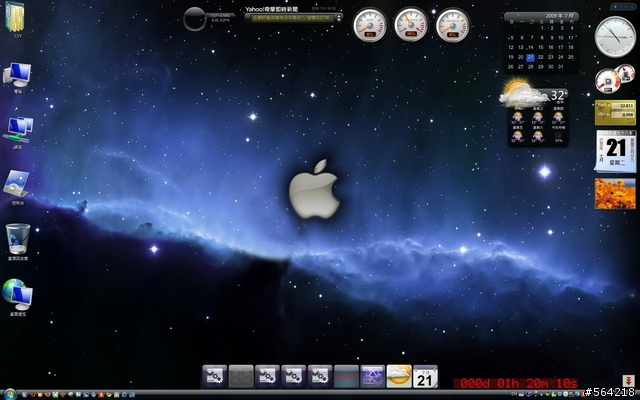The image size is (640, 400).
Task: Click the left CPU gauge gadget
Action: tap(370, 25)
